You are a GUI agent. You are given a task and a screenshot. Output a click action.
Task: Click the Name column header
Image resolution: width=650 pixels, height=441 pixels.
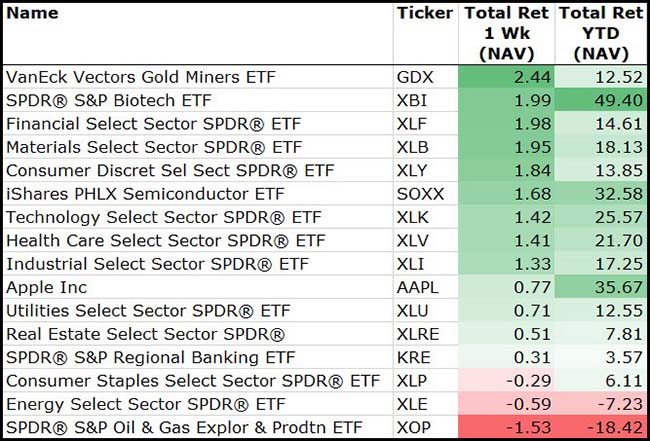32,13
